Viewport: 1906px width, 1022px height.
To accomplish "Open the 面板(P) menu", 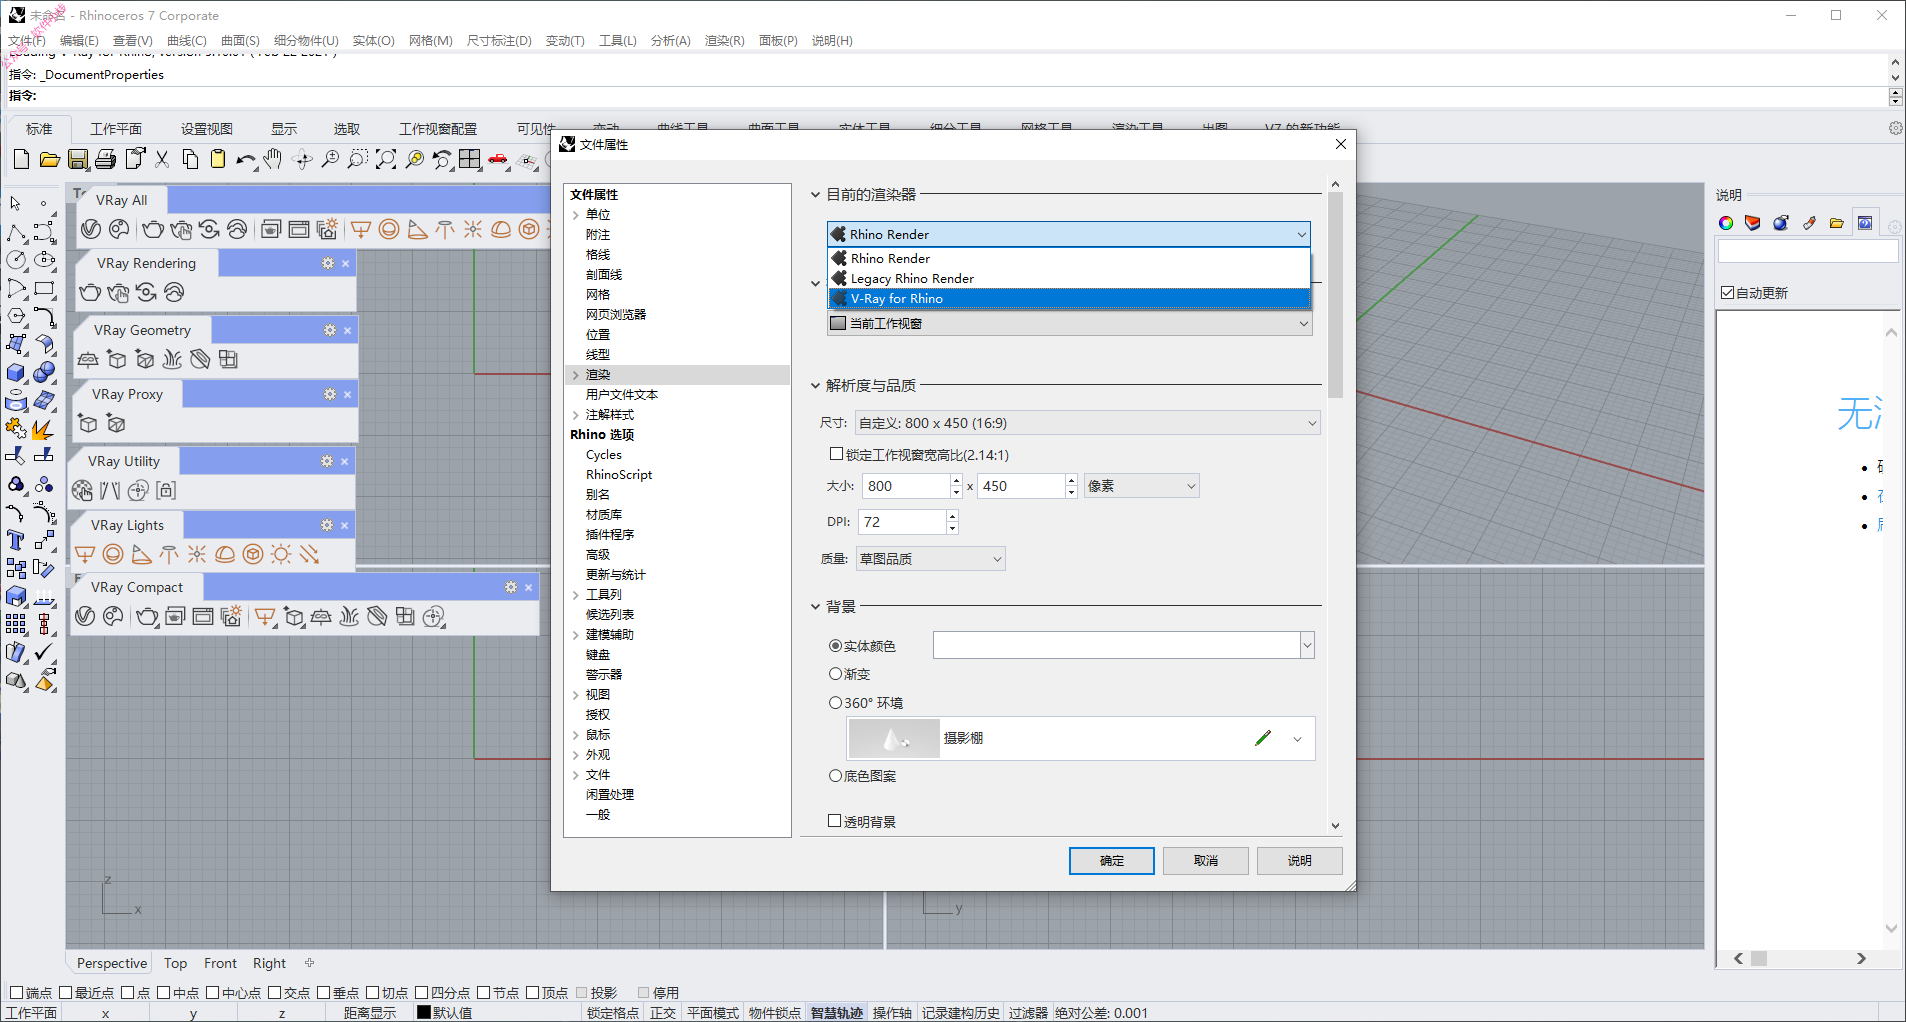I will pyautogui.click(x=778, y=41).
